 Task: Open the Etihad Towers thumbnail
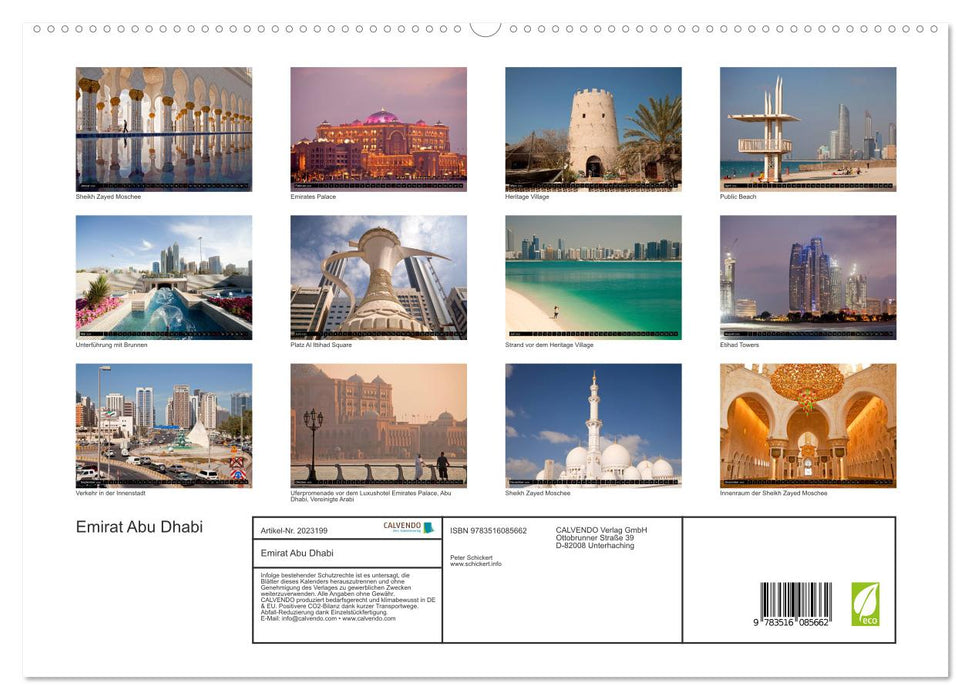click(808, 275)
